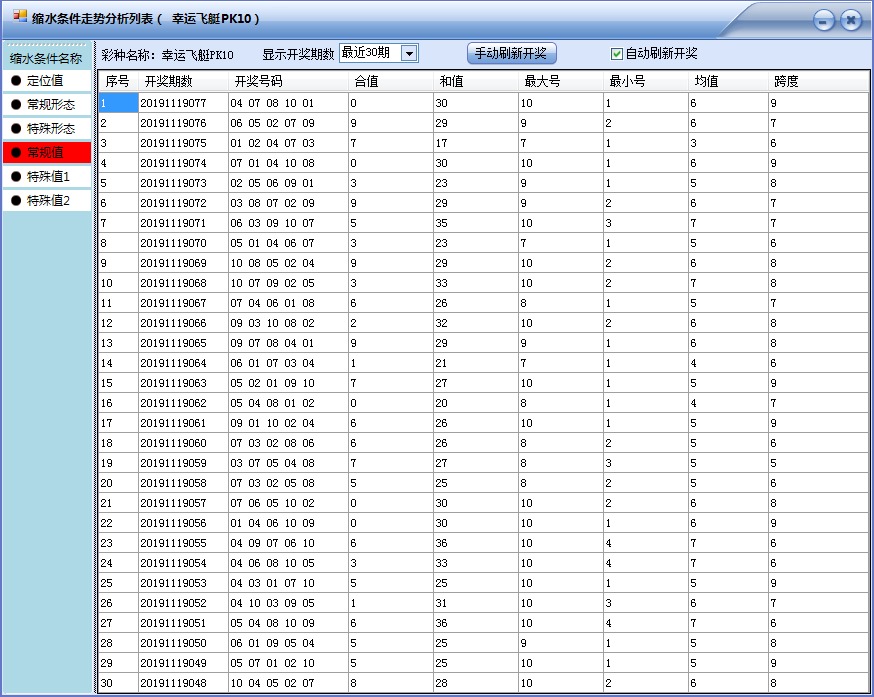
Task: Click the minimize button in the title bar
Action: pos(824,18)
